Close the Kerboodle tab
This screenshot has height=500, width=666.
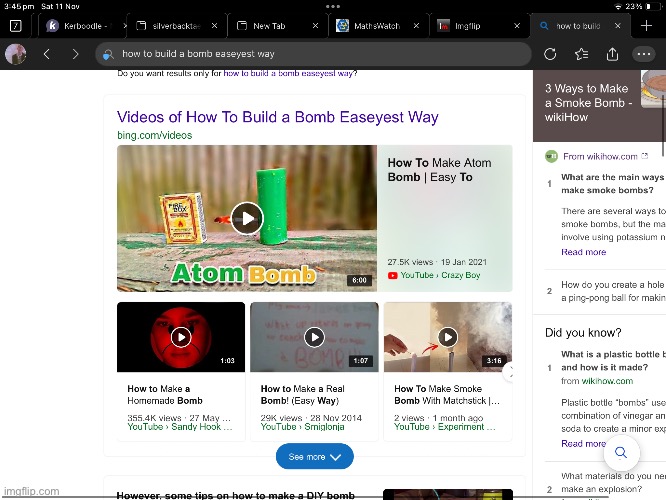(124, 25)
